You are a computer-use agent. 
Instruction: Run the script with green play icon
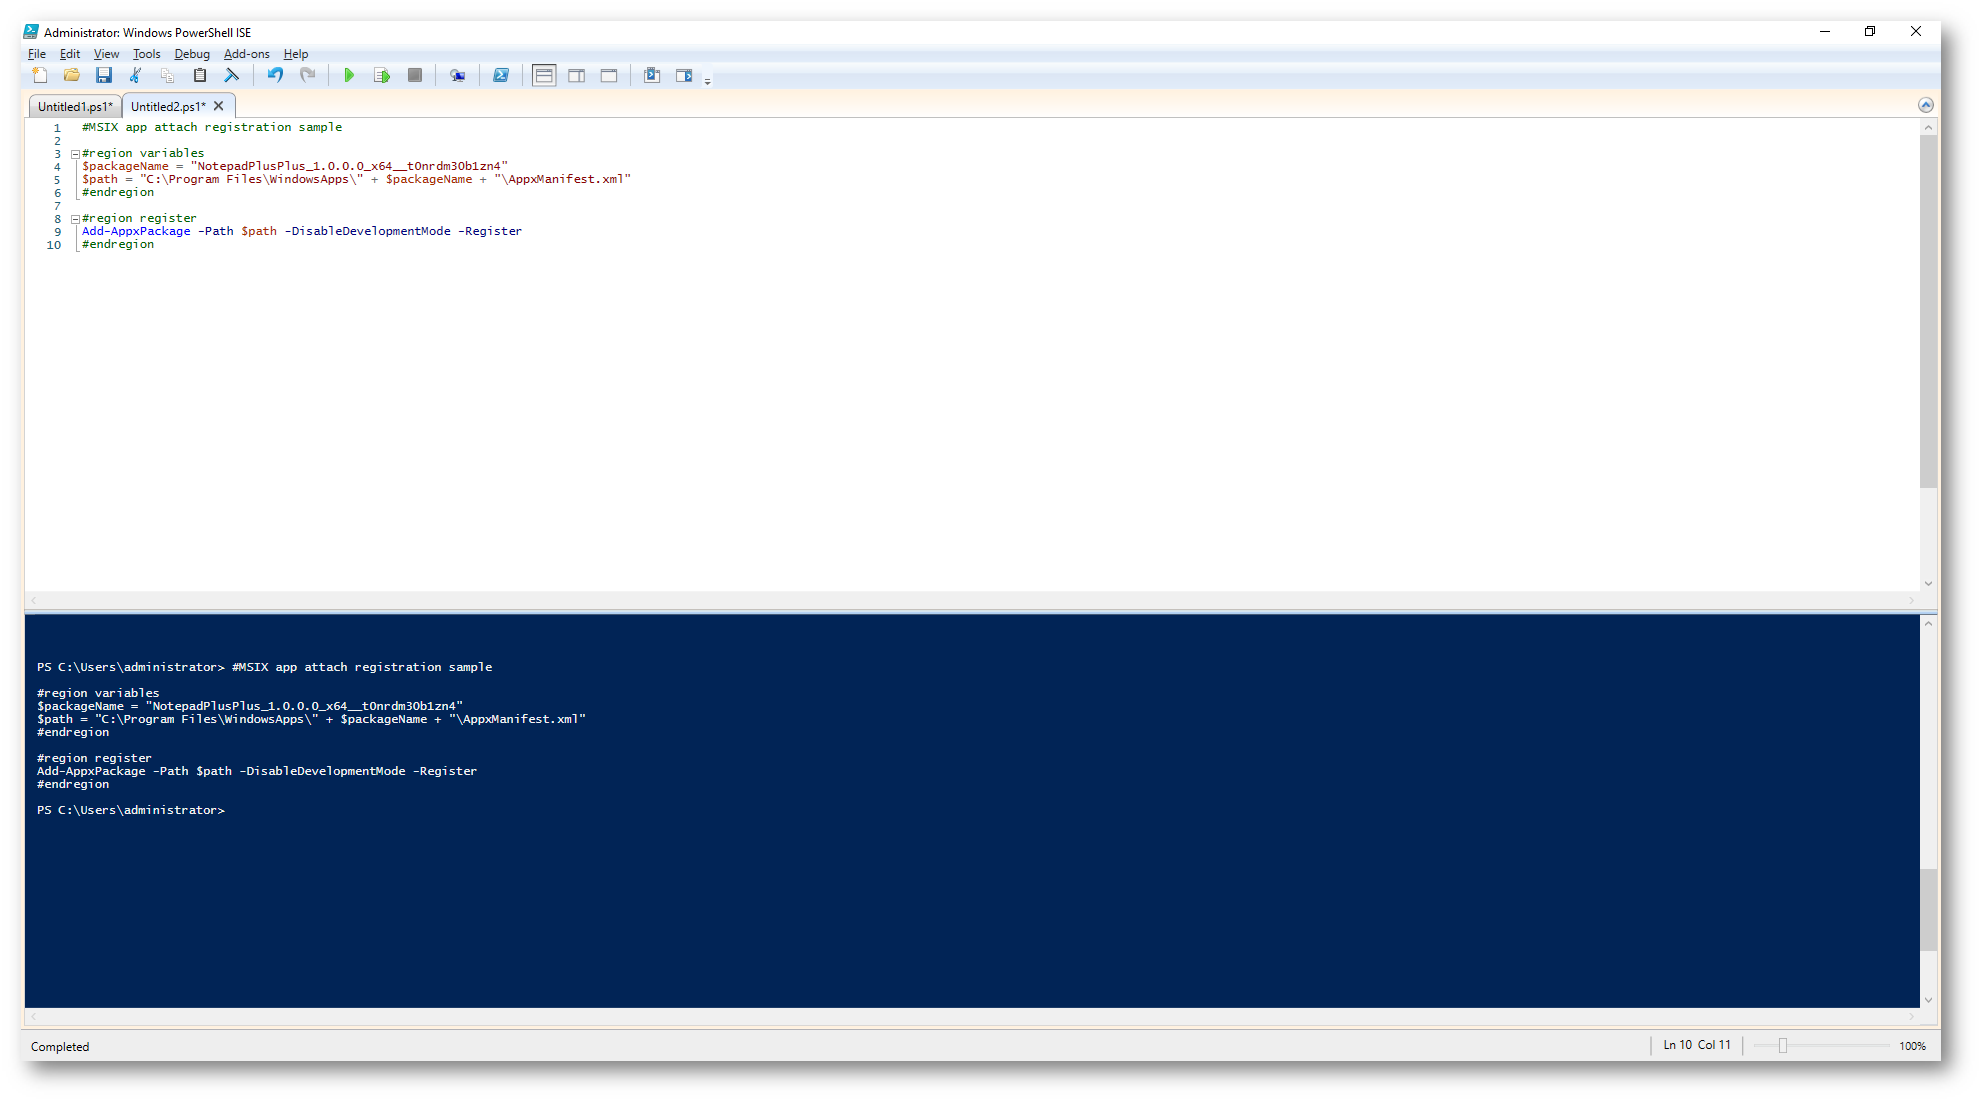point(349,75)
